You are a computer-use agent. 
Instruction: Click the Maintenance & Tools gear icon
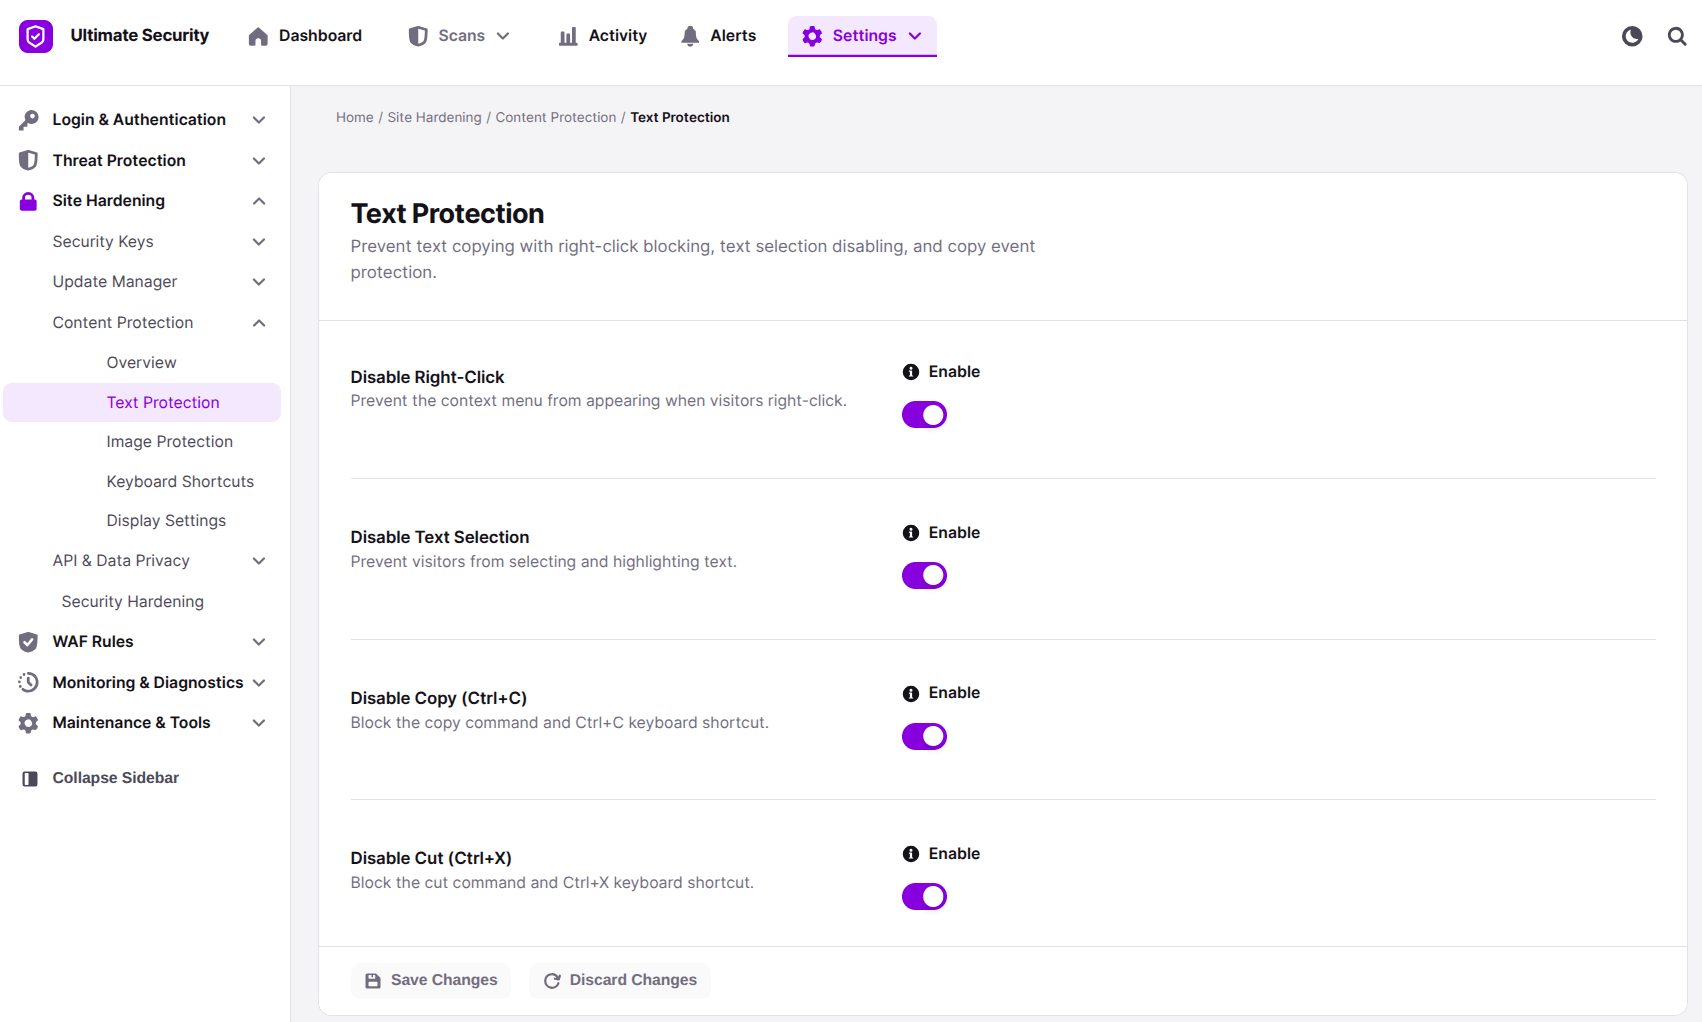(29, 723)
